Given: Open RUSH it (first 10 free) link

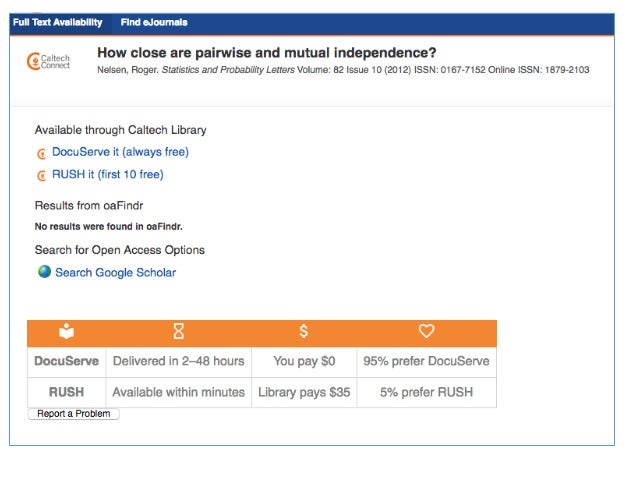Looking at the screenshot, I should pyautogui.click(x=108, y=174).
